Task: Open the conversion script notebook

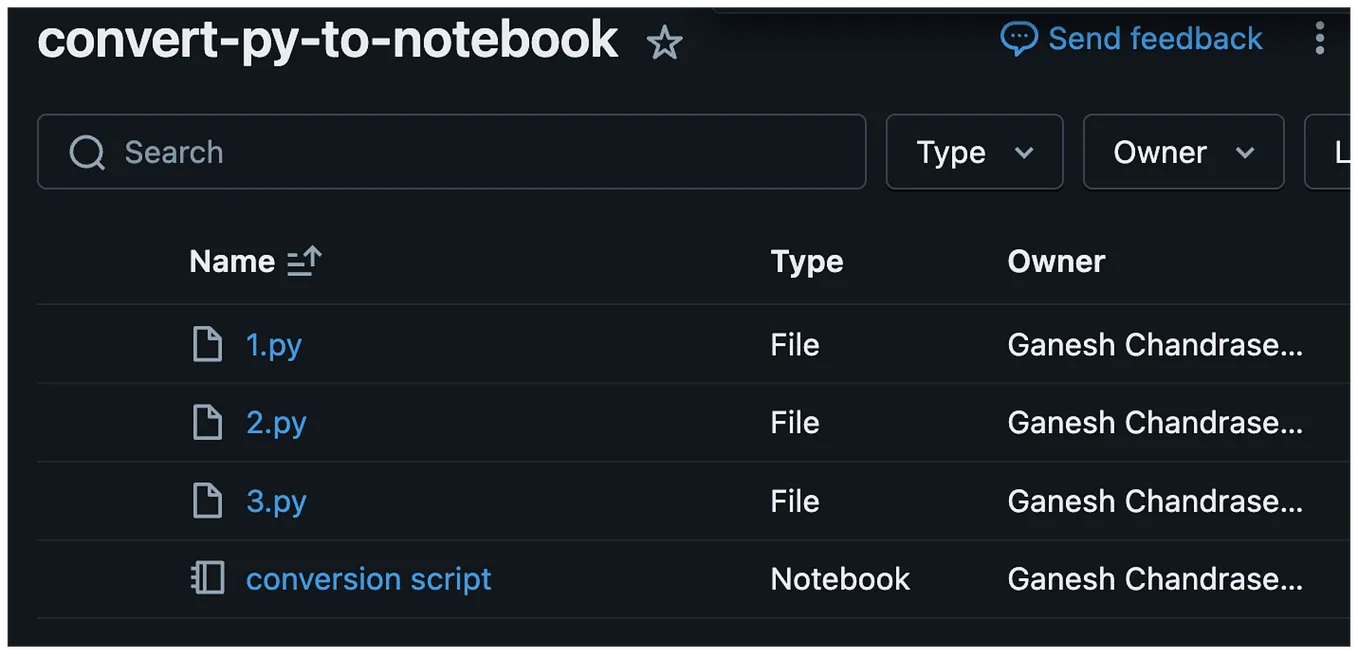Action: (368, 578)
